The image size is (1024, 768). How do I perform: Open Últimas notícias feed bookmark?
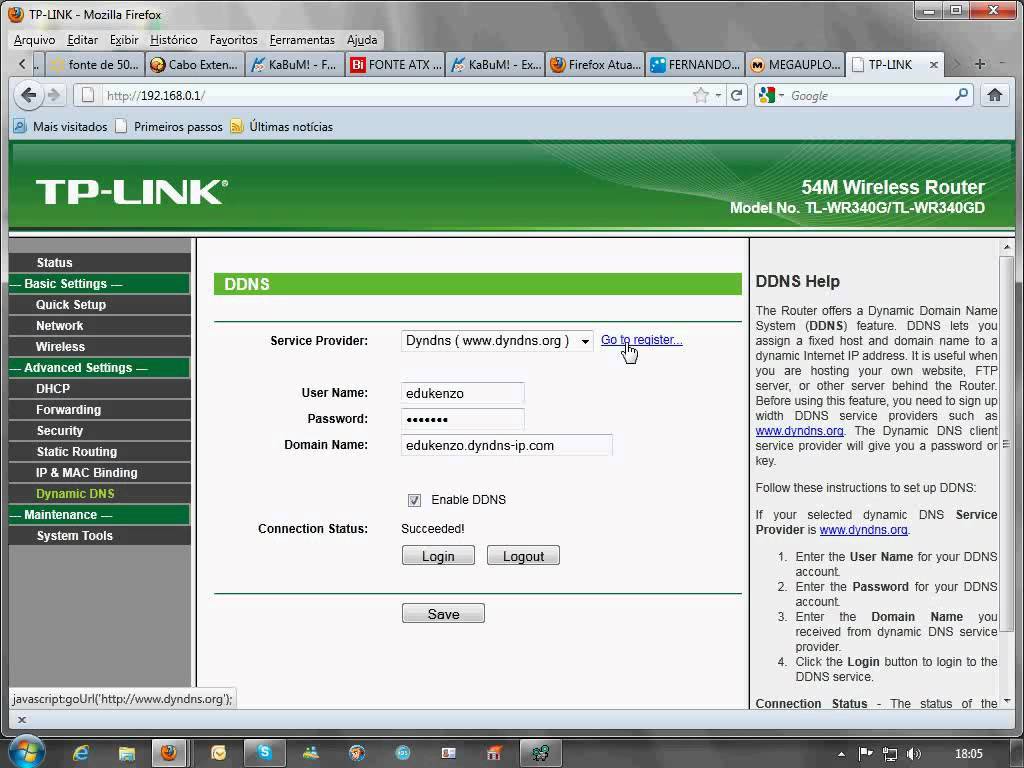click(281, 127)
